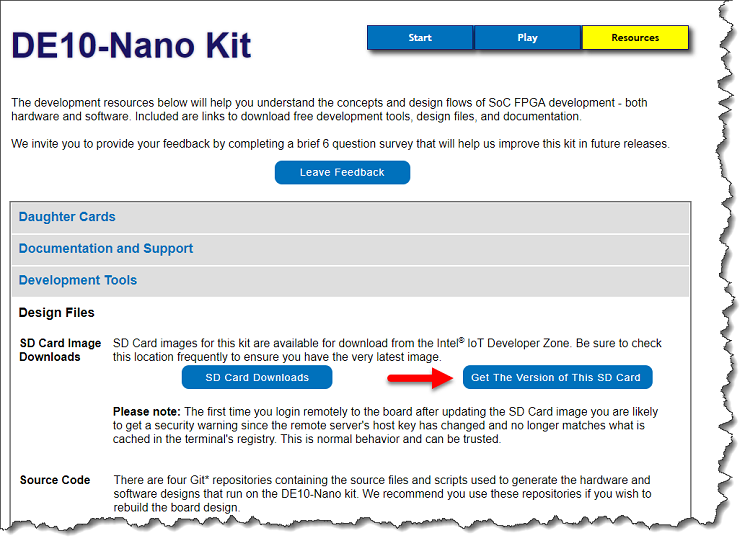This screenshot has width=750, height=546.
Task: Click the Leave Feedback button
Action: click(x=342, y=173)
